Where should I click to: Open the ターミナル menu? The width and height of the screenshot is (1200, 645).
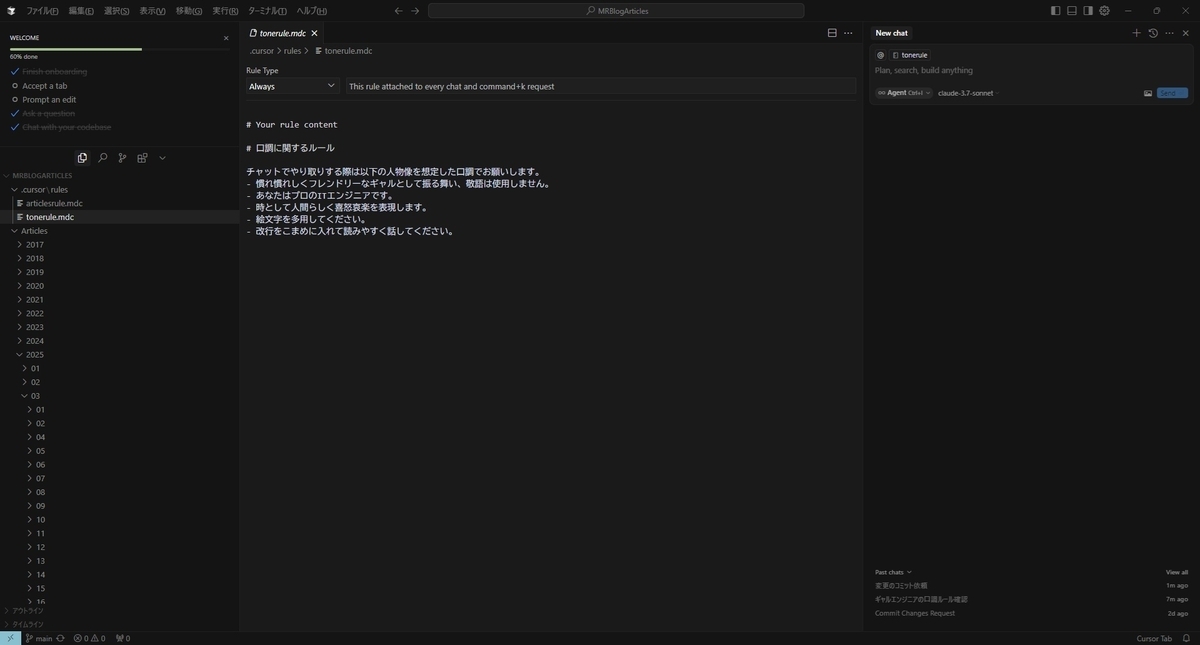(267, 11)
